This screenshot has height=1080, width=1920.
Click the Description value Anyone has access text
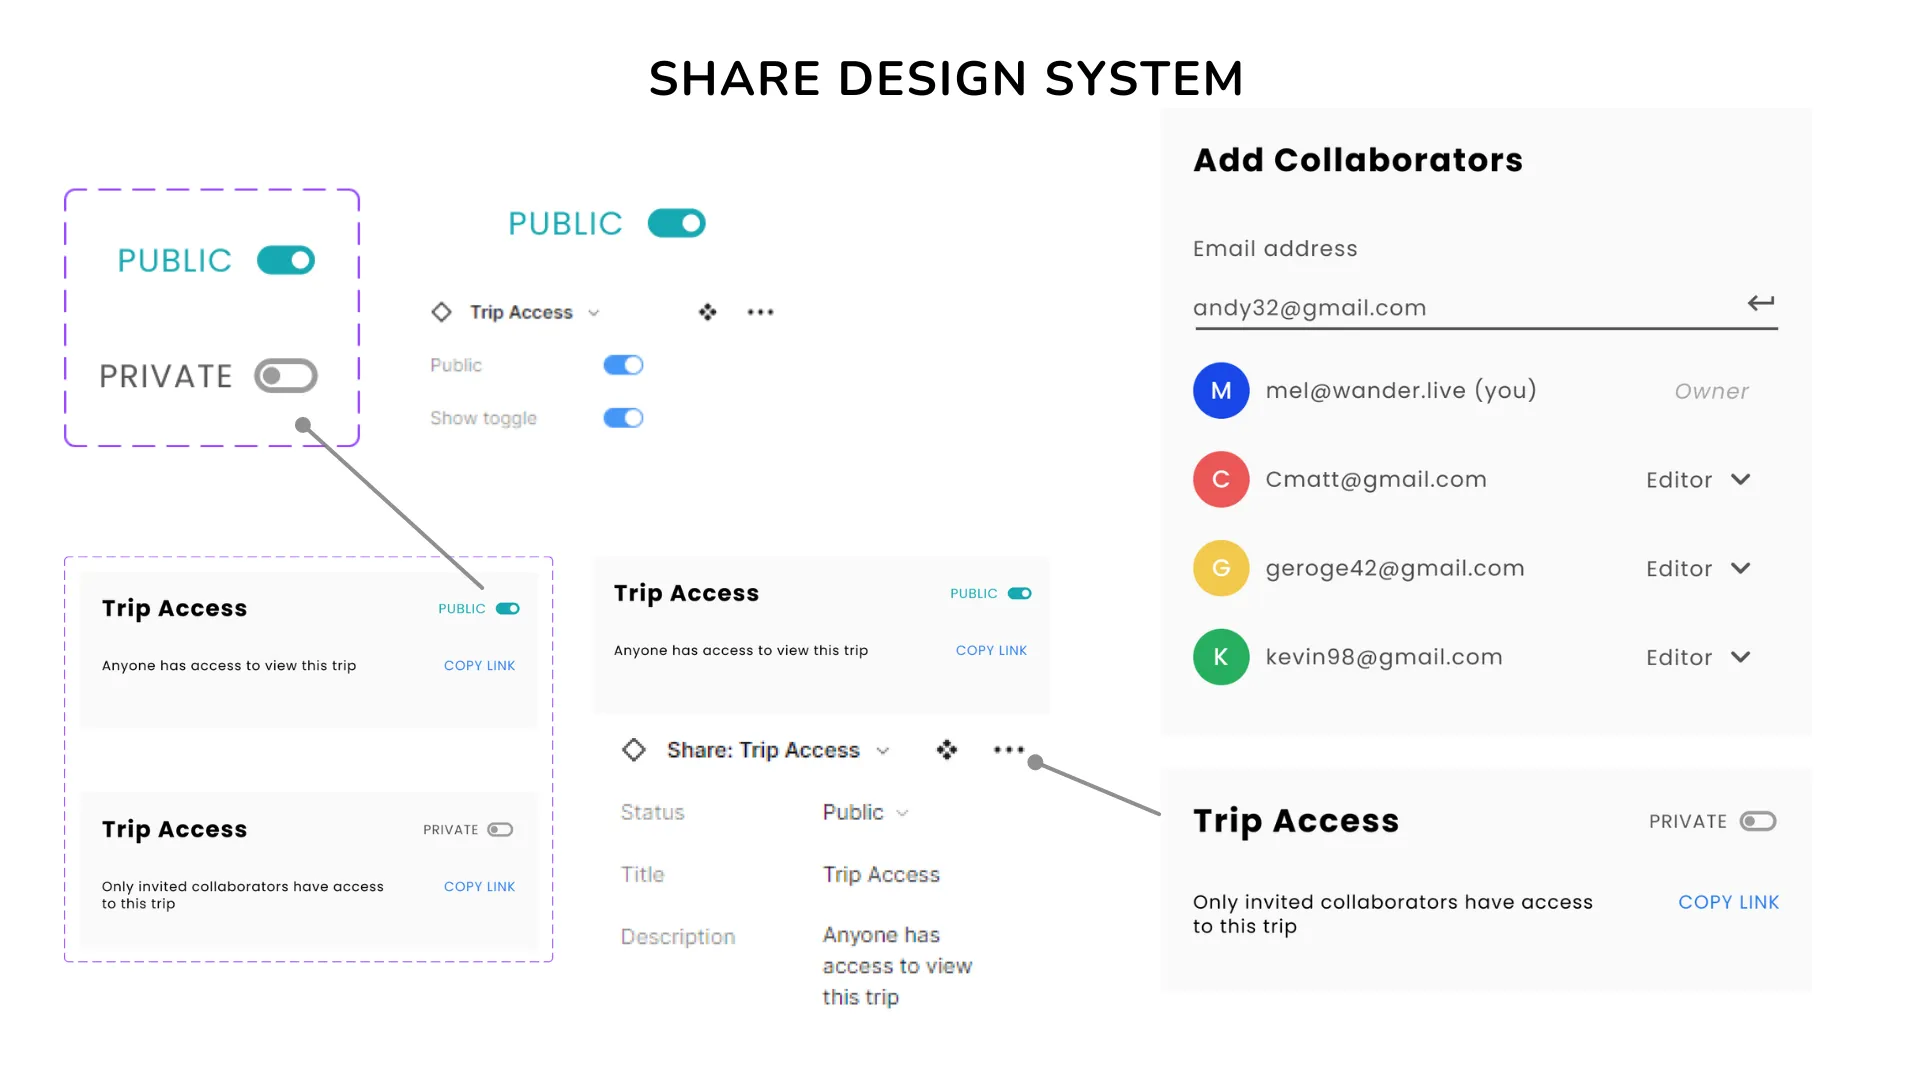[897, 966]
